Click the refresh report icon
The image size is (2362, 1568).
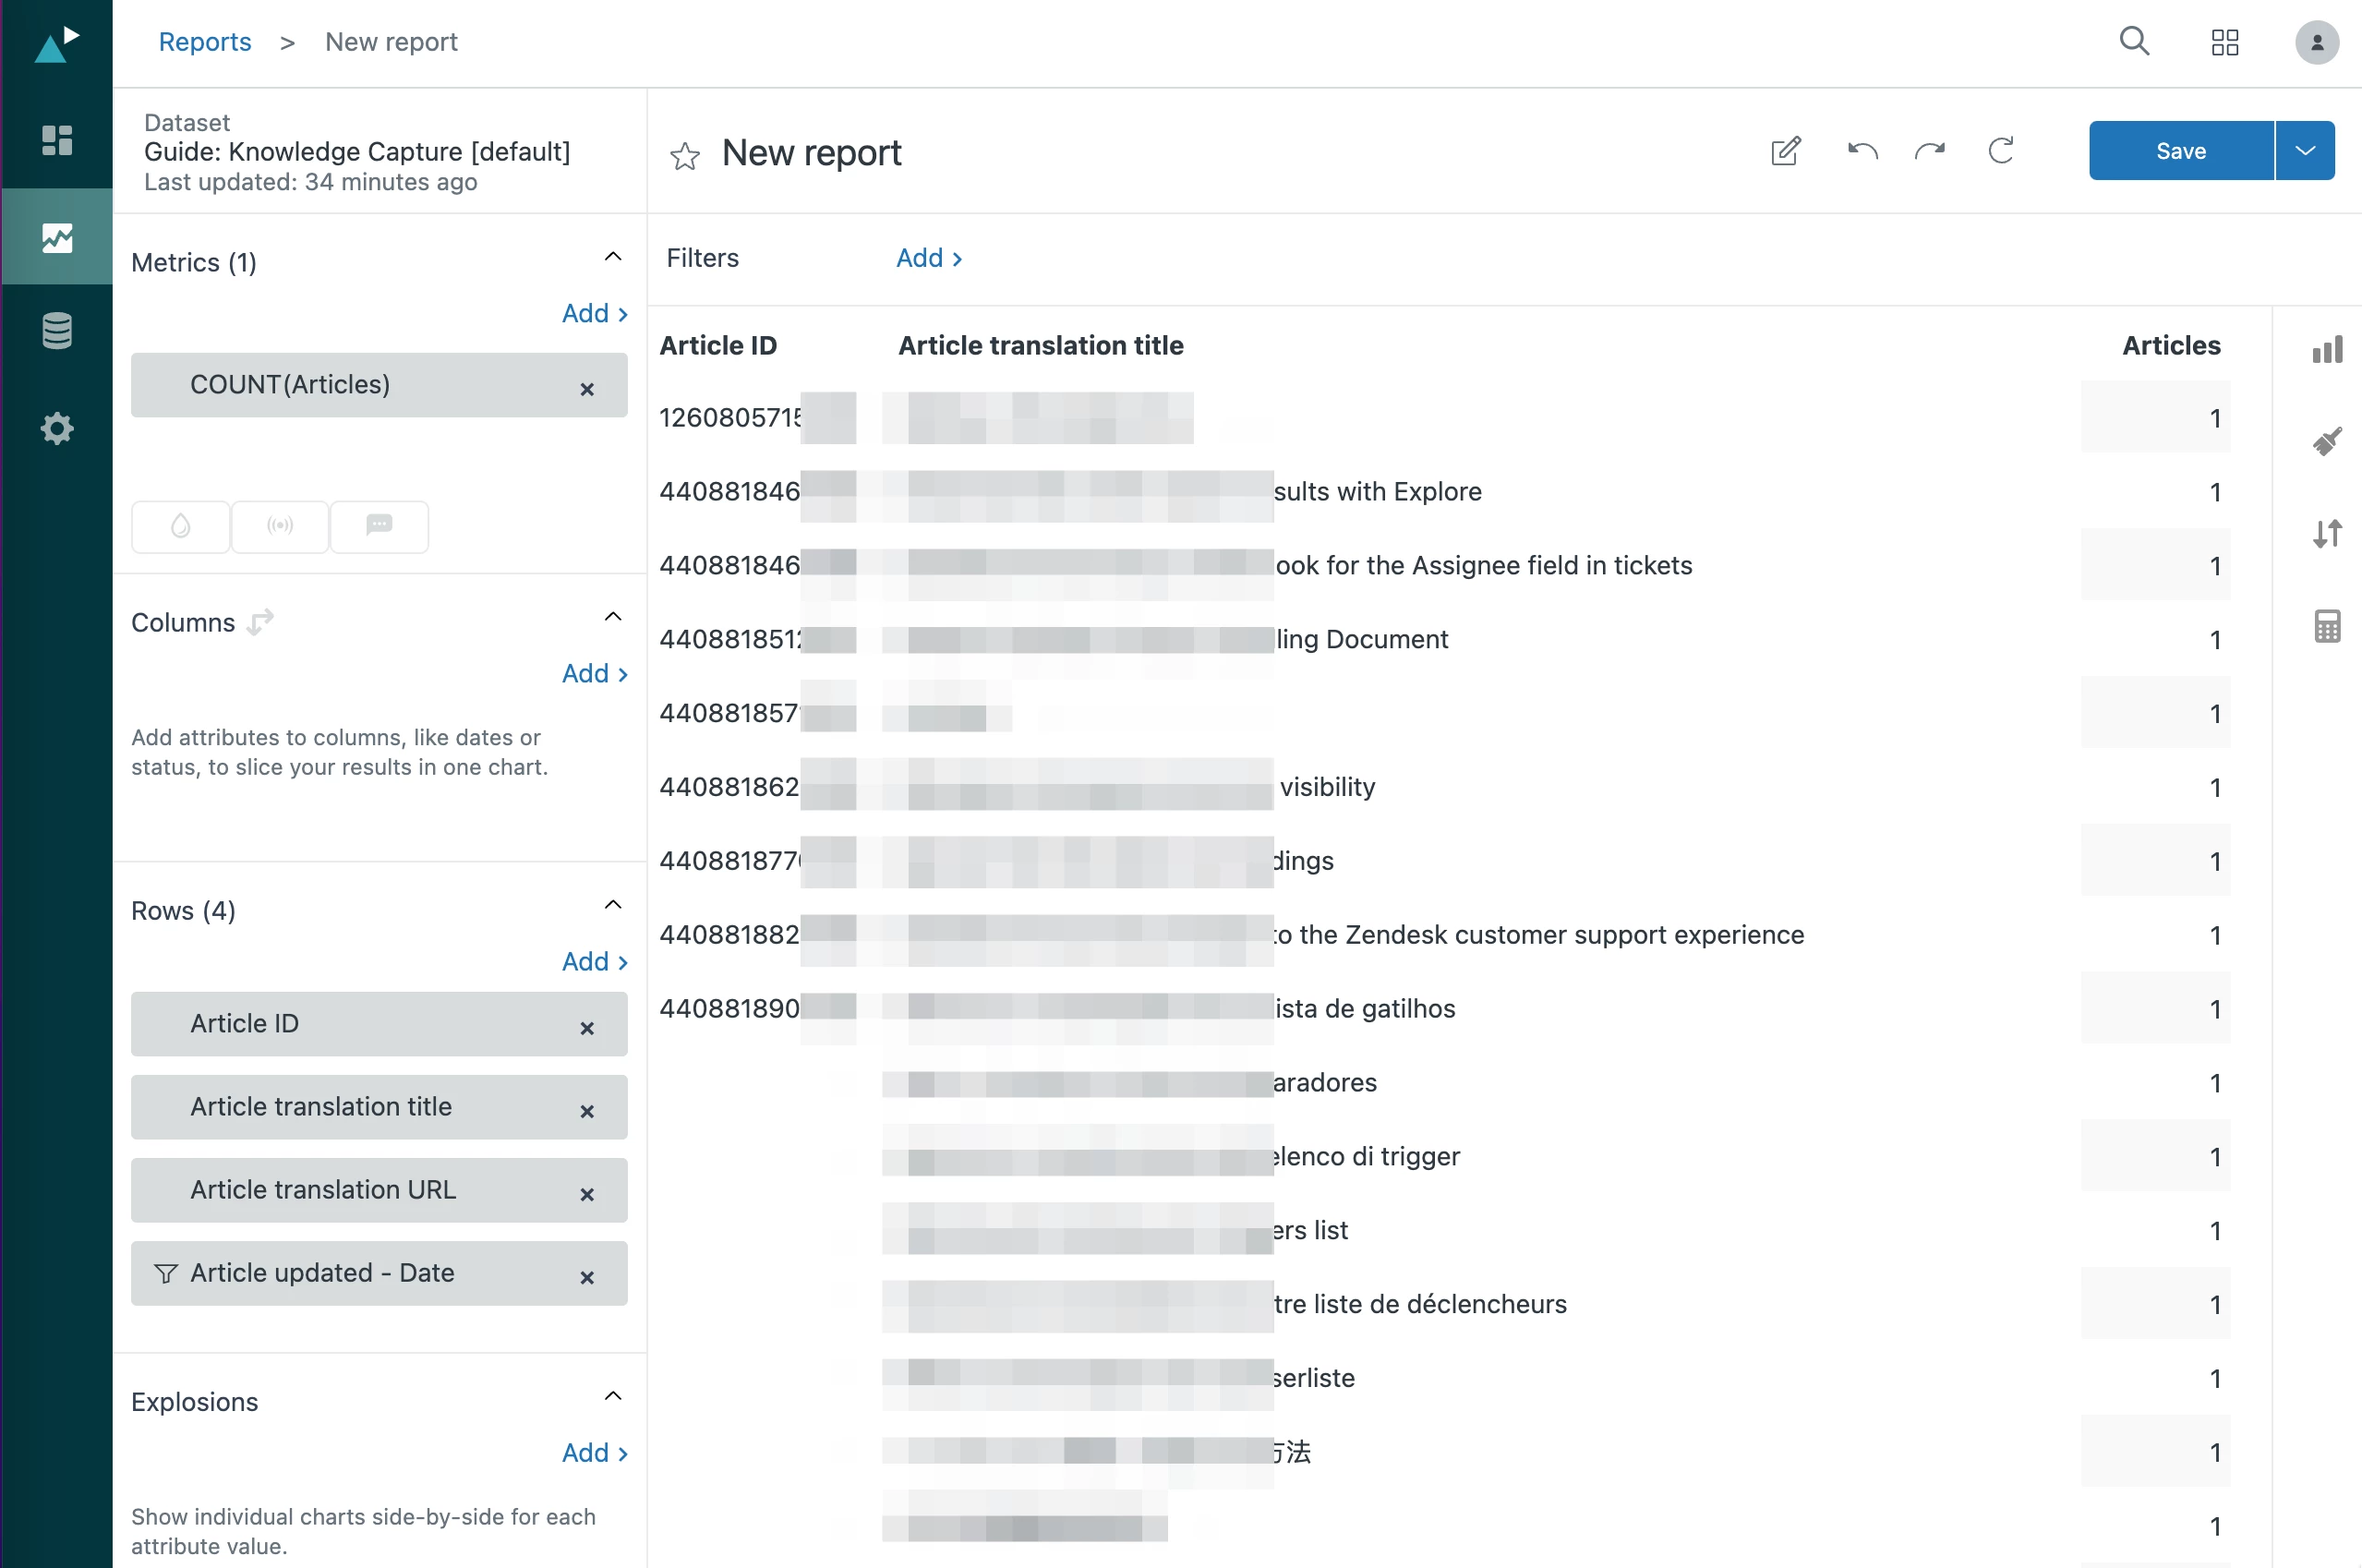click(x=2000, y=151)
